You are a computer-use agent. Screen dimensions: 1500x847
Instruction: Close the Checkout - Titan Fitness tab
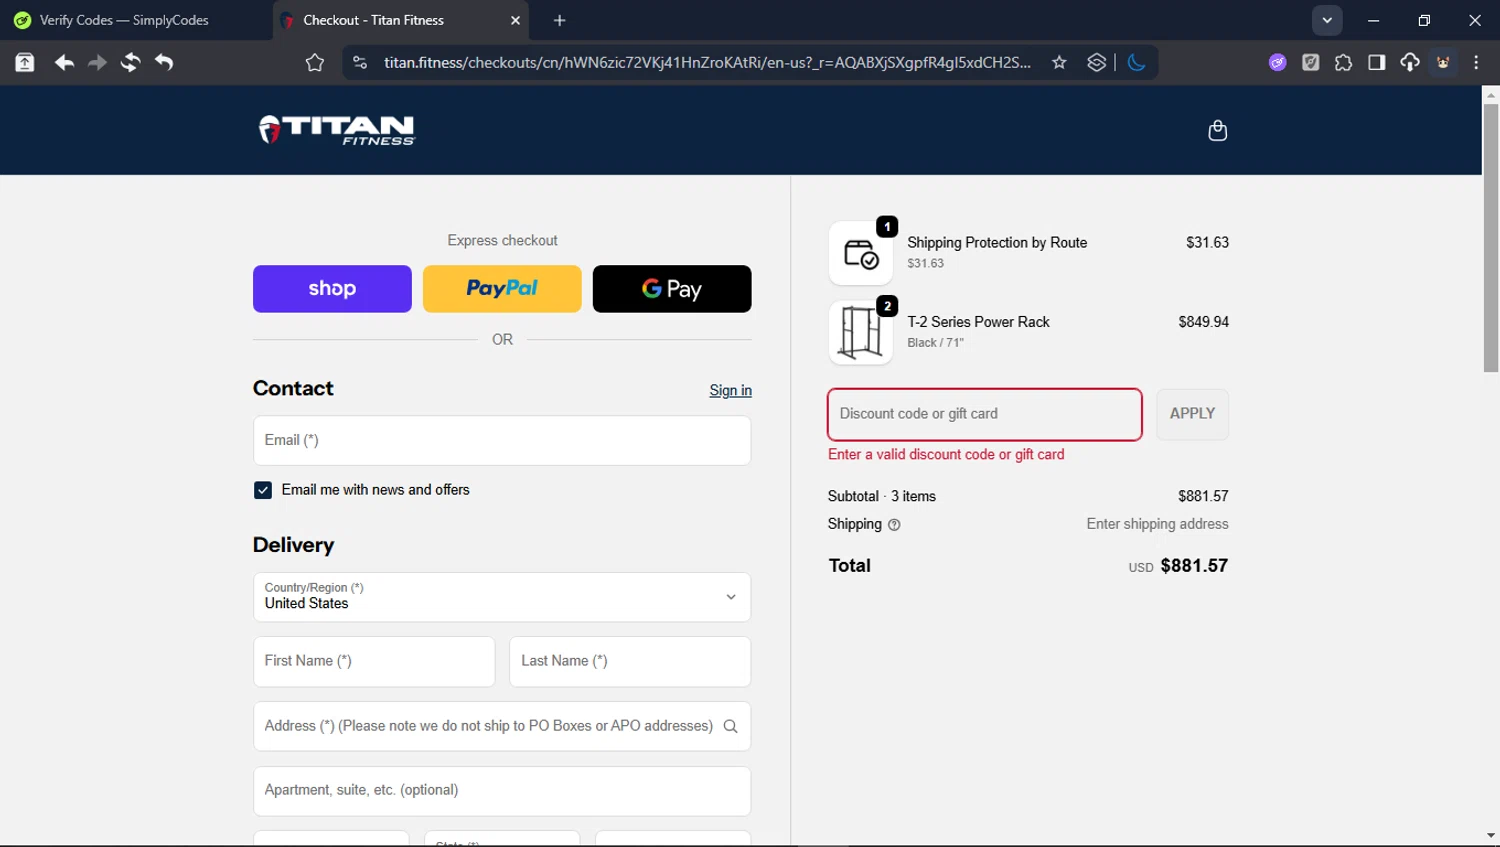(x=515, y=20)
